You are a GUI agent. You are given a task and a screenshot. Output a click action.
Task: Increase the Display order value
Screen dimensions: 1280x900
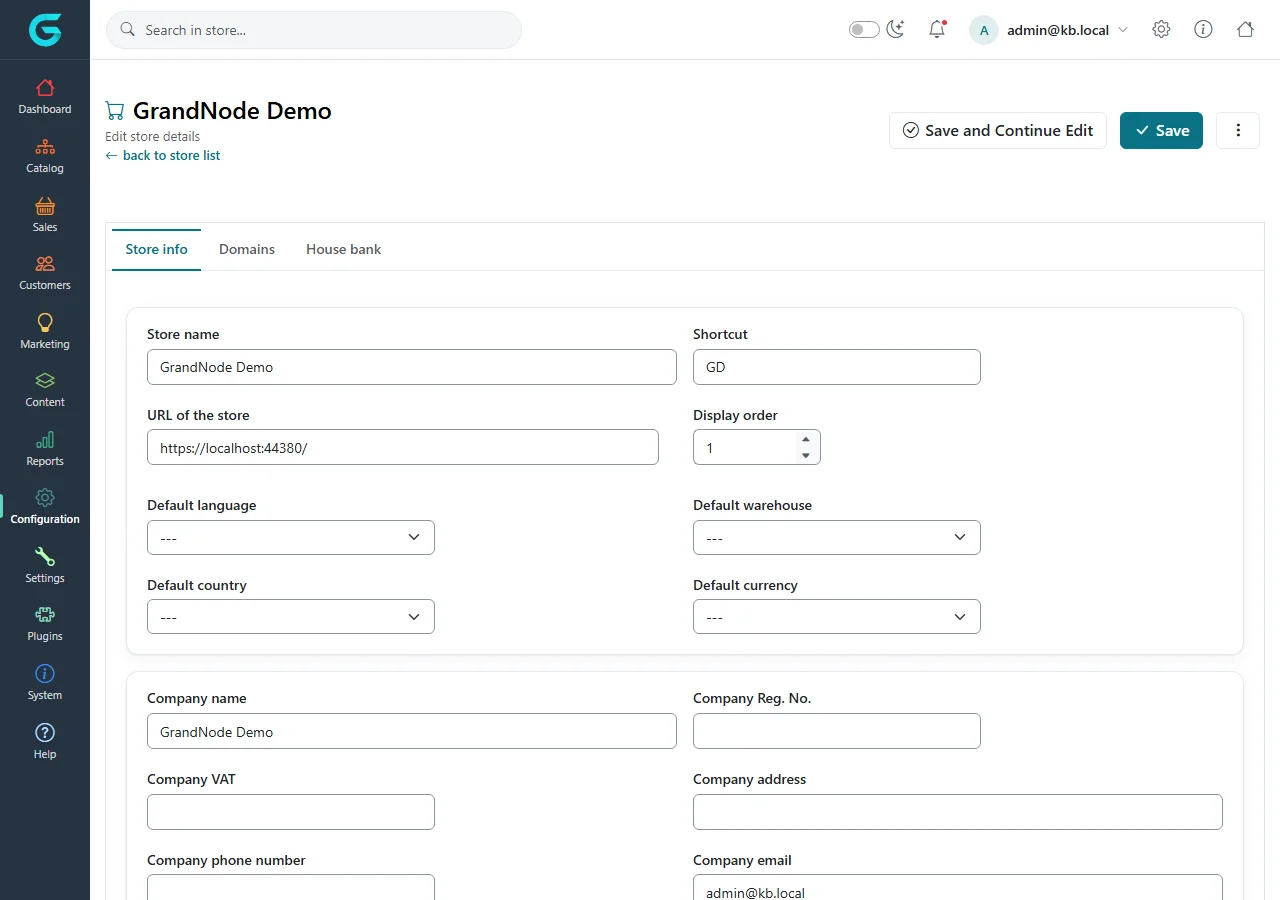tap(806, 439)
